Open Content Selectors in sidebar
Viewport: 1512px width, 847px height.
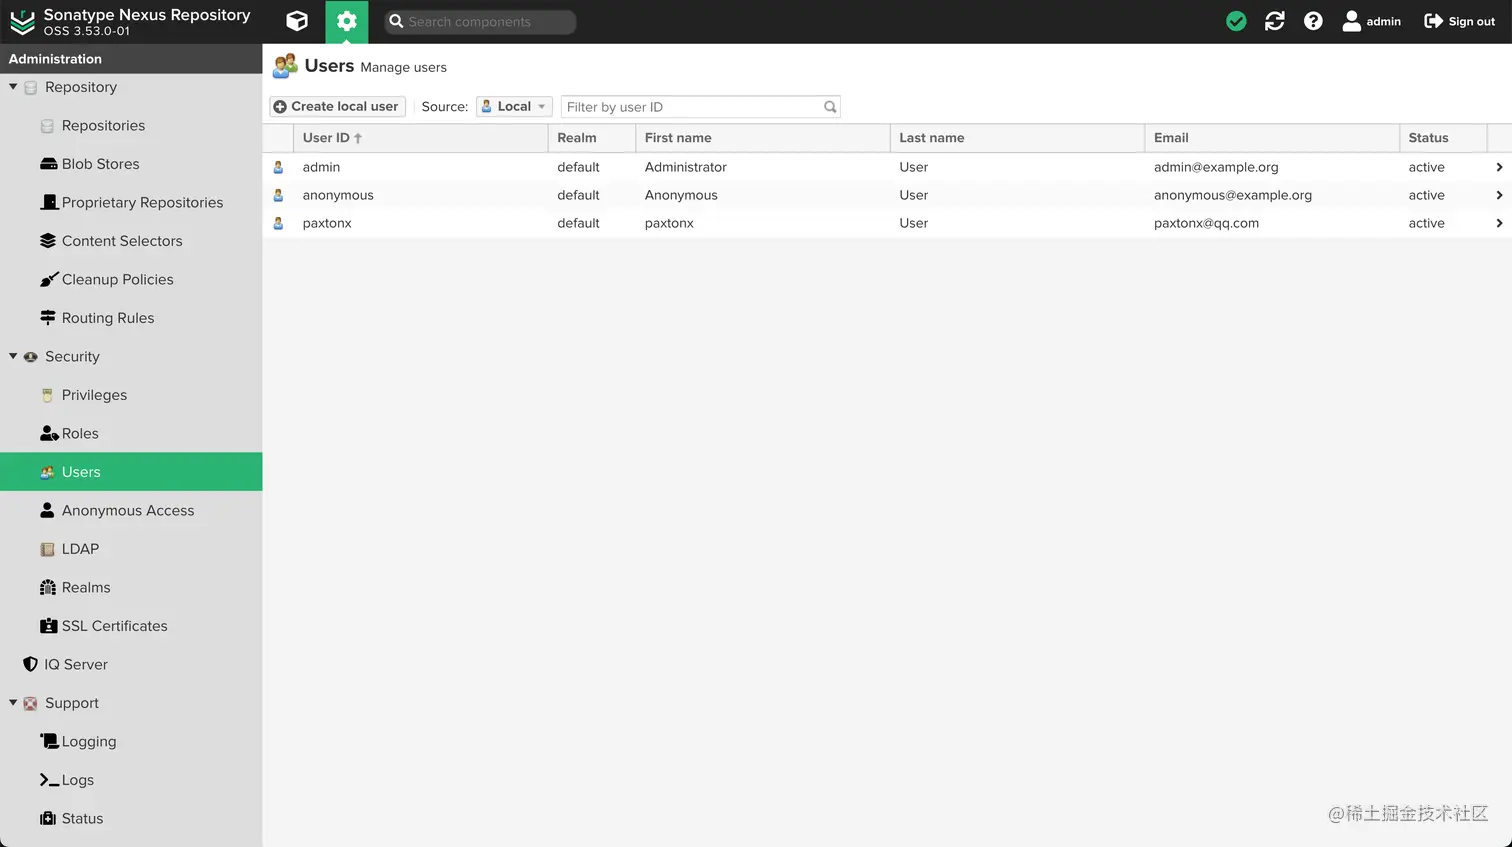[122, 241]
